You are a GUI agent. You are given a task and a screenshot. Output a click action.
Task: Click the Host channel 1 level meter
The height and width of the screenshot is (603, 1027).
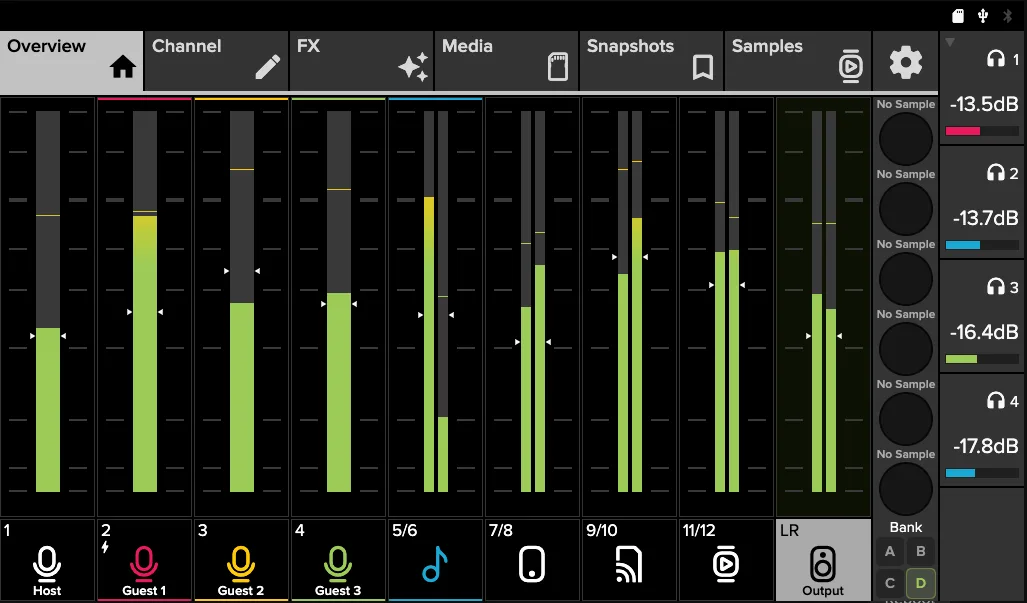coord(48,301)
